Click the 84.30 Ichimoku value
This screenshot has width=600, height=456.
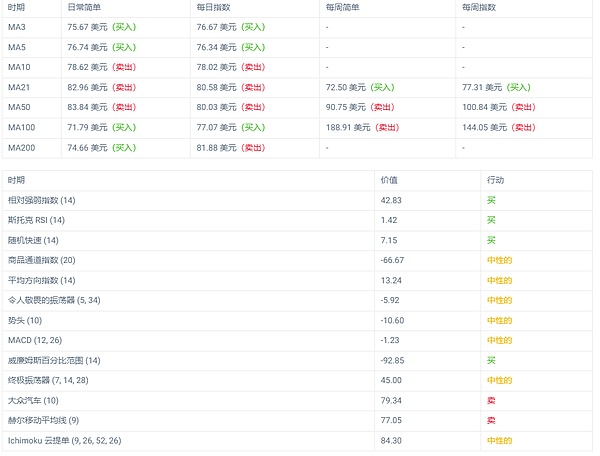[391, 441]
